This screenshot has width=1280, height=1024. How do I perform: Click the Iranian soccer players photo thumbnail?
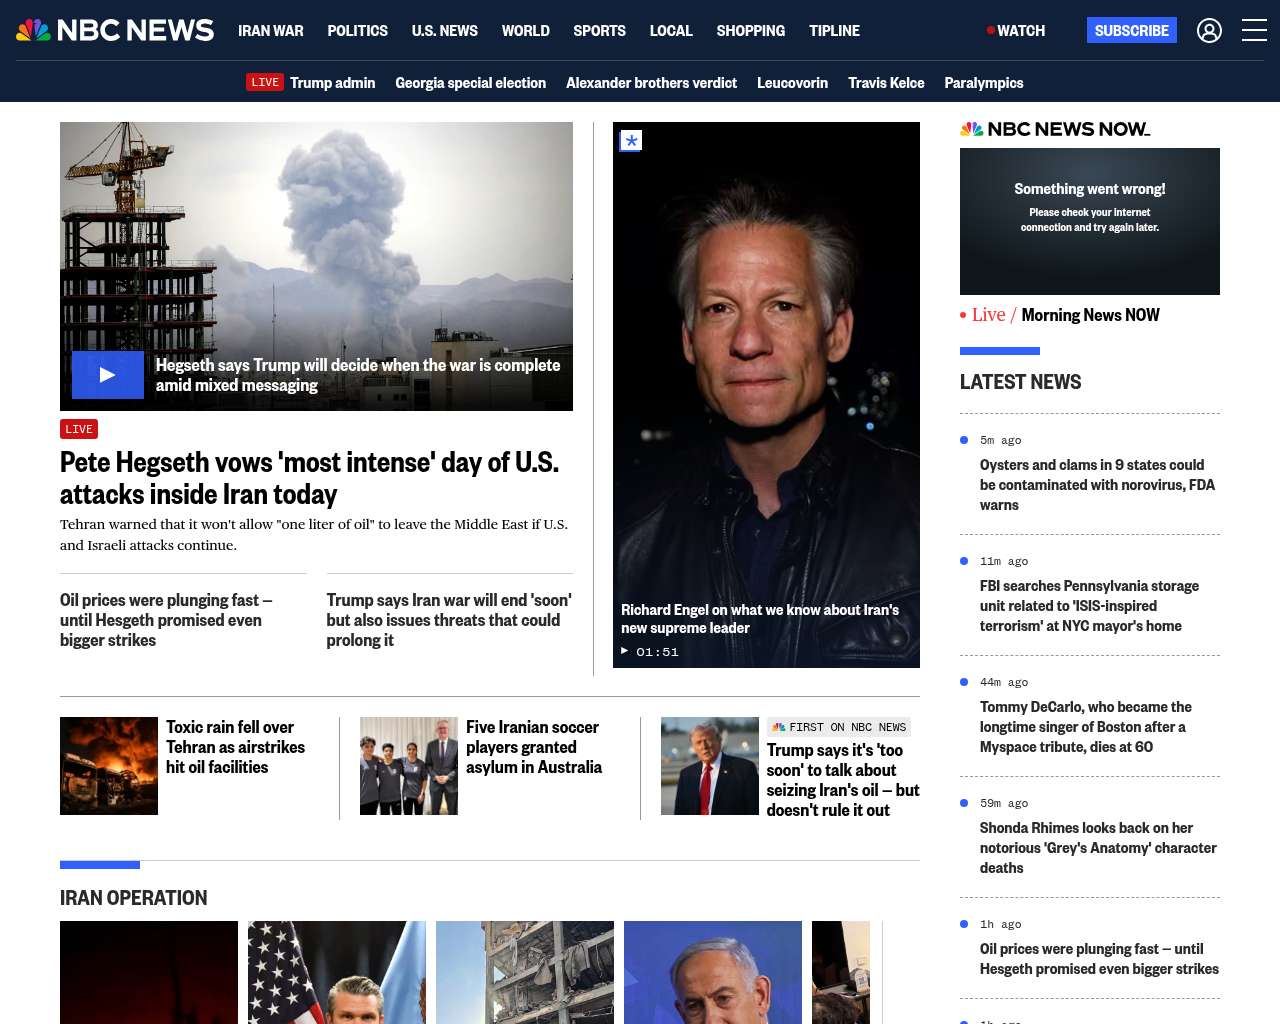pos(409,766)
